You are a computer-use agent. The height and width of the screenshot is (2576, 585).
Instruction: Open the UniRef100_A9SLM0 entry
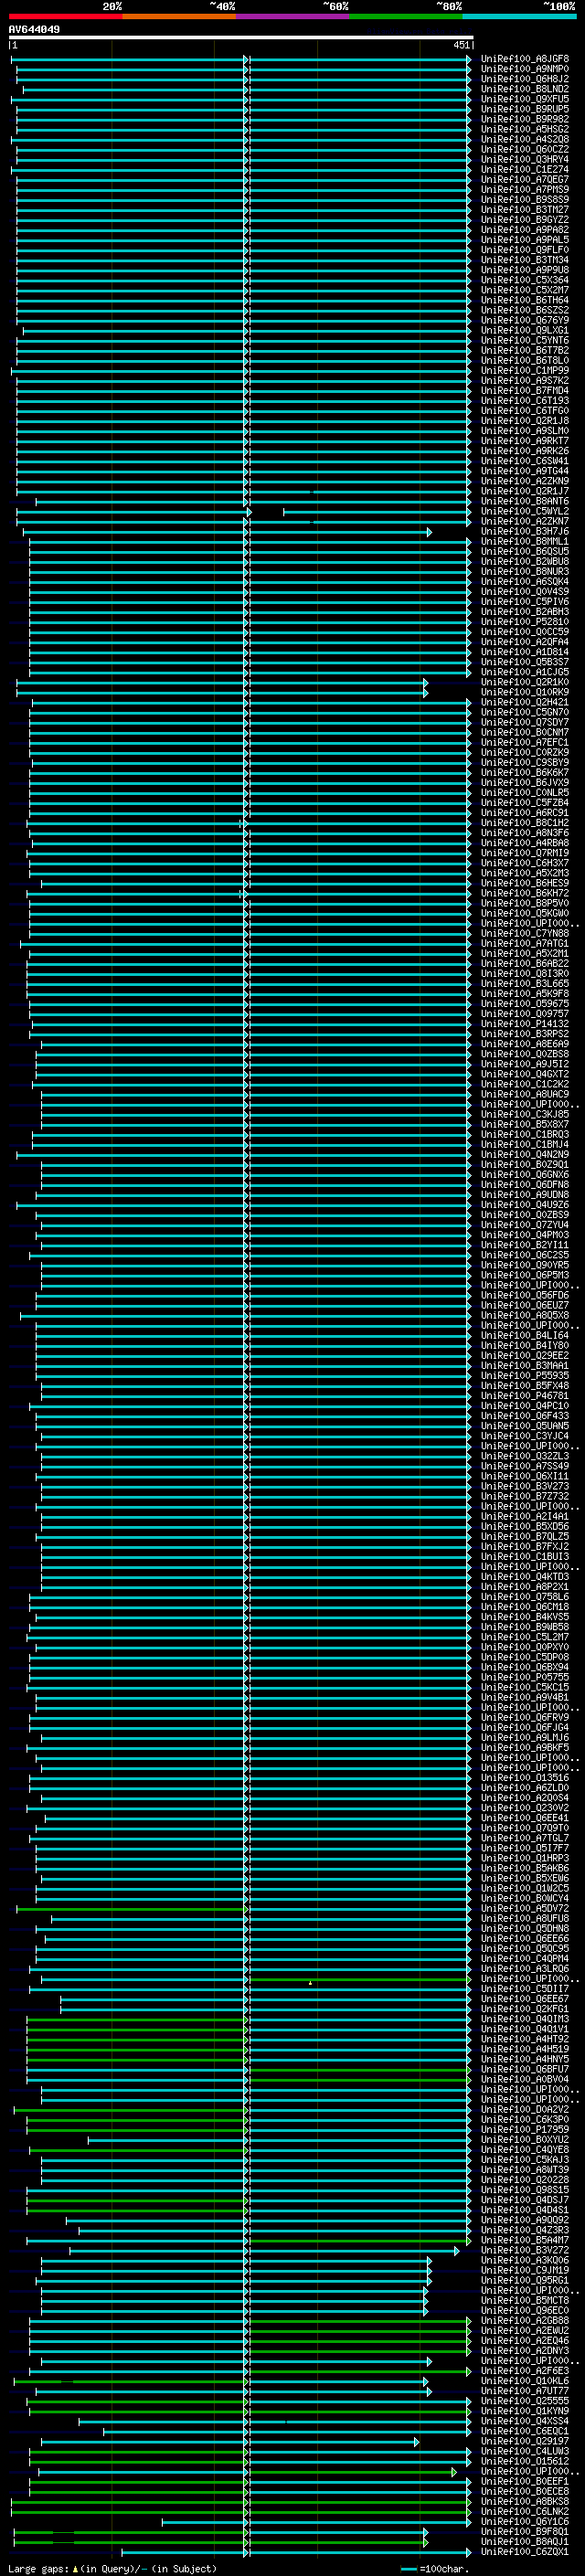click(x=524, y=431)
